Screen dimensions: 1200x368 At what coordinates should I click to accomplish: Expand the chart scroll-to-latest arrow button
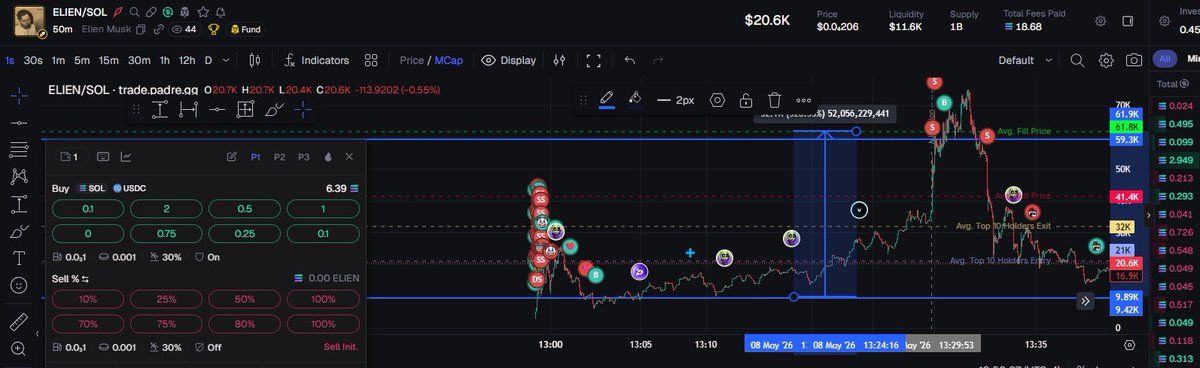click(1085, 300)
